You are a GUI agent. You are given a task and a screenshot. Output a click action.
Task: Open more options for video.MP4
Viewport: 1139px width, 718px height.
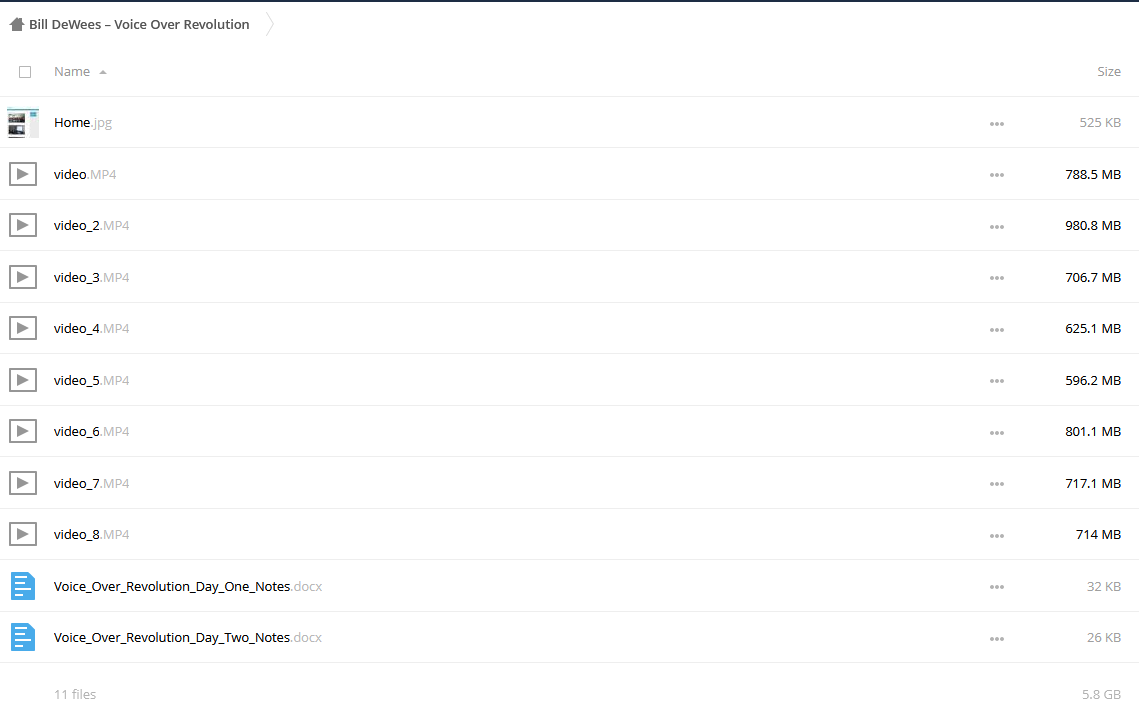(x=997, y=175)
